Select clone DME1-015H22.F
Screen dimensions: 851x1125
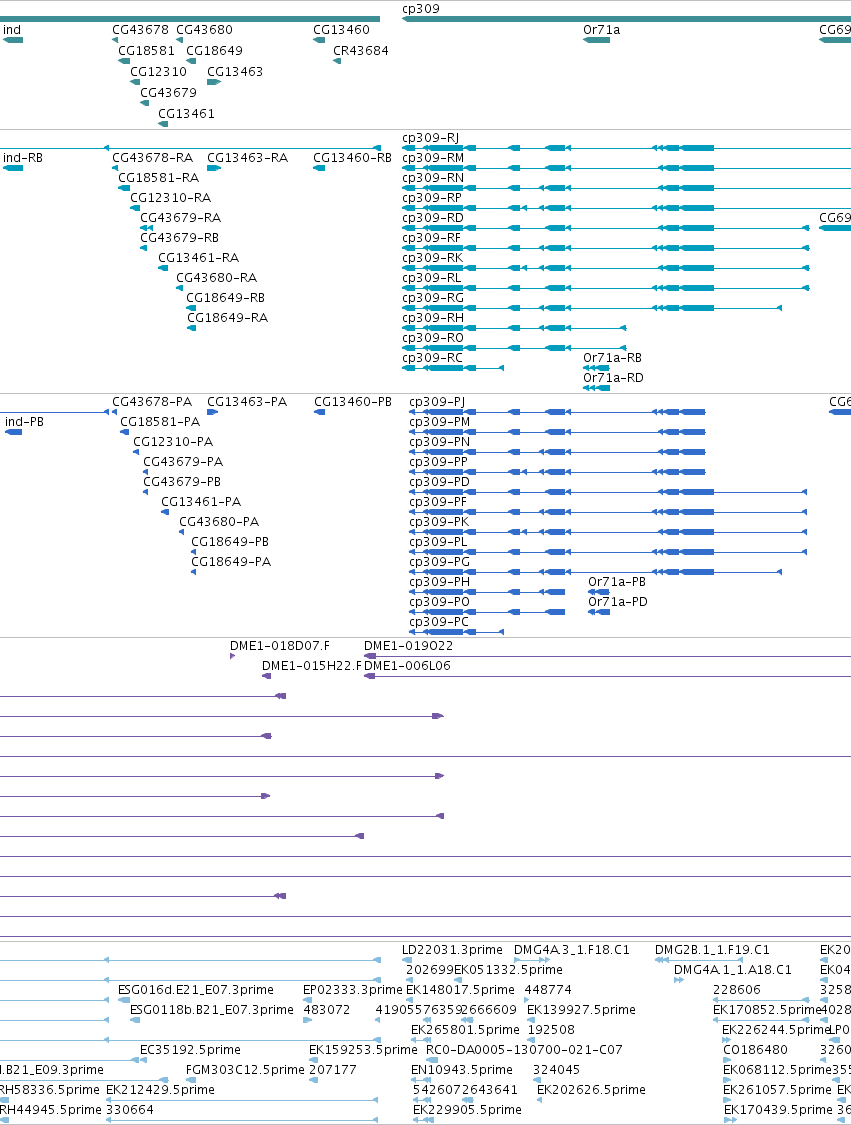[312, 665]
